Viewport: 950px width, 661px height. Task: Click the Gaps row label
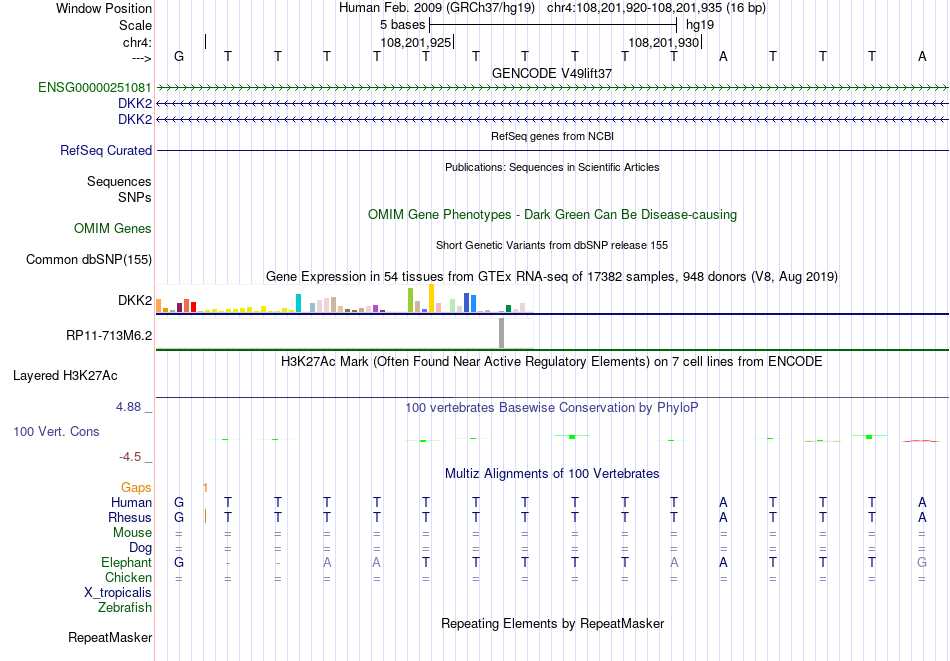(136, 488)
